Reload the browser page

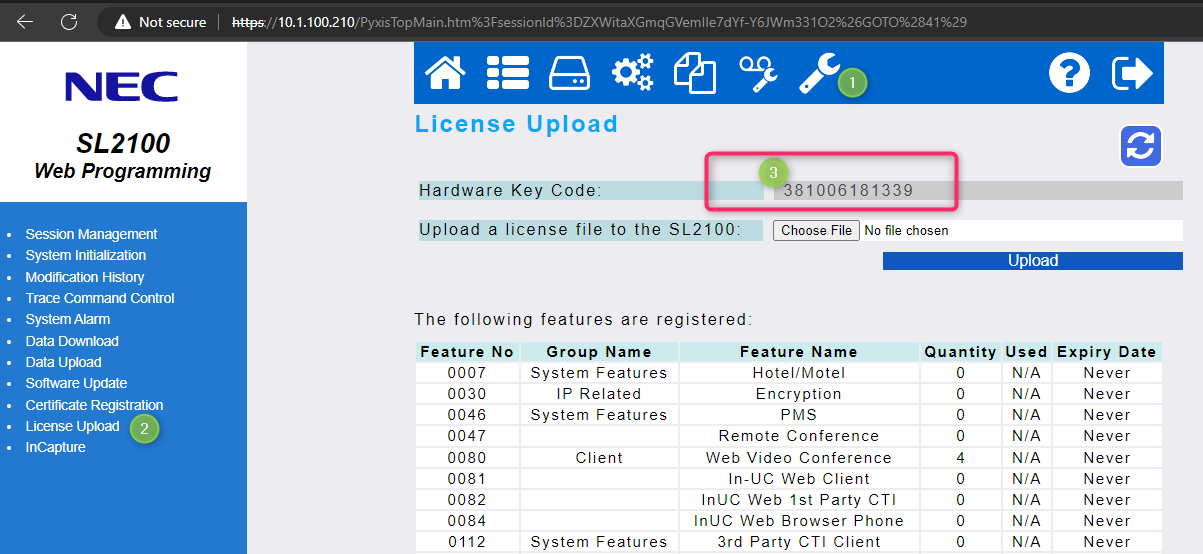(x=68, y=21)
